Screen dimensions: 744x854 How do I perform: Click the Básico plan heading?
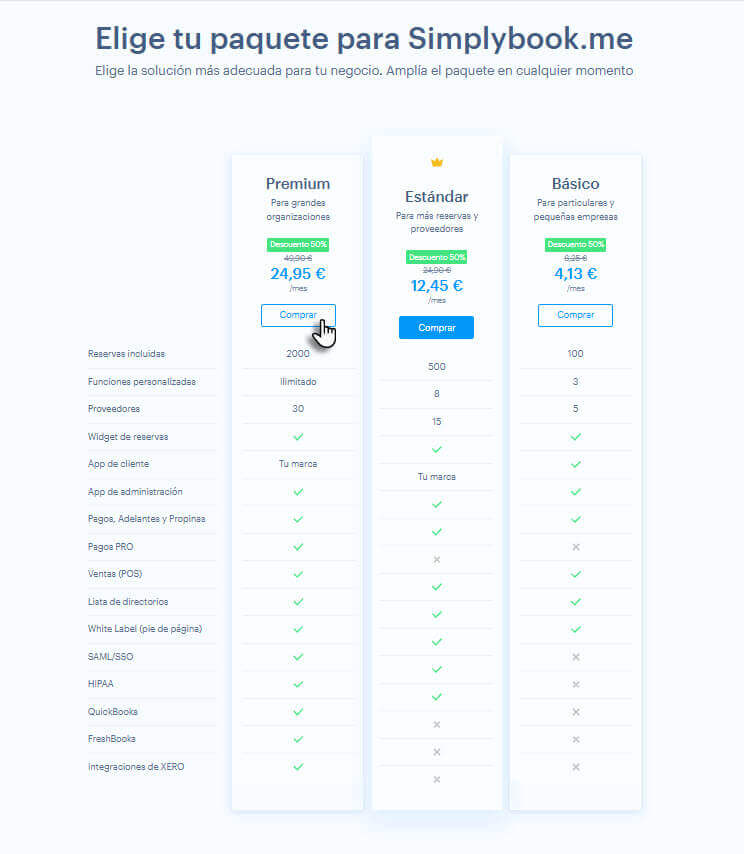coord(575,184)
